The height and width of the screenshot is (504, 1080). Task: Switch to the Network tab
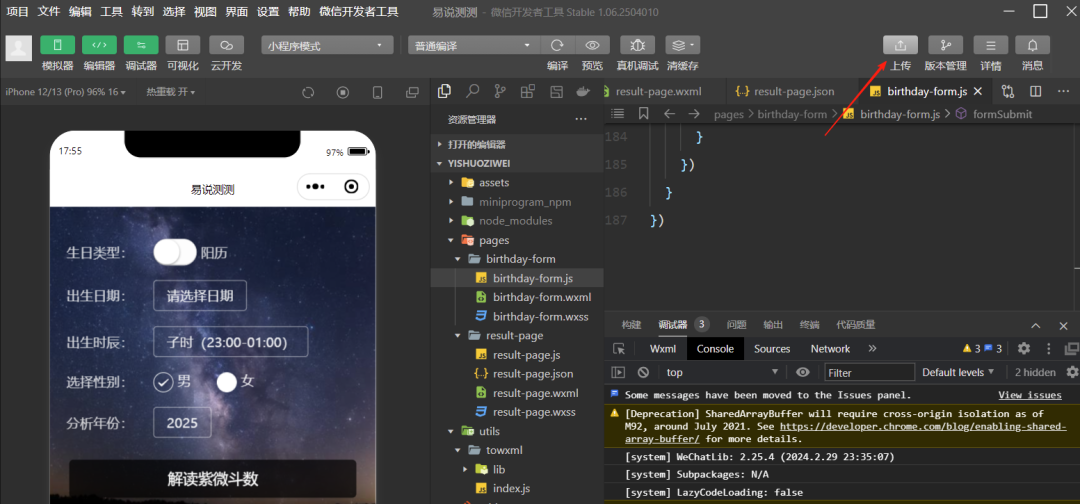coord(830,348)
